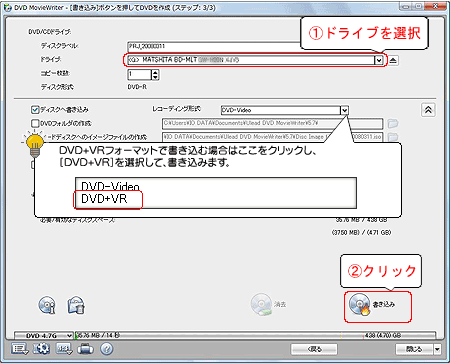Screen dimensions: 450x363
Task: Click the DVD-R disc format value
Action: (137, 87)
